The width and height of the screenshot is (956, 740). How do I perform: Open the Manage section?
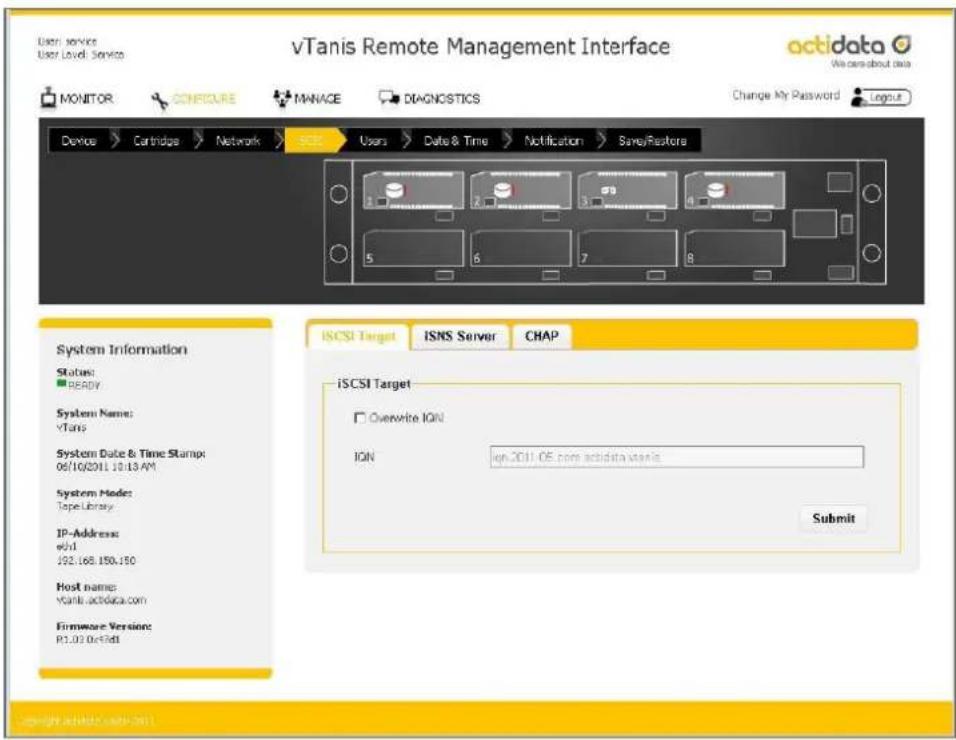[x=307, y=98]
